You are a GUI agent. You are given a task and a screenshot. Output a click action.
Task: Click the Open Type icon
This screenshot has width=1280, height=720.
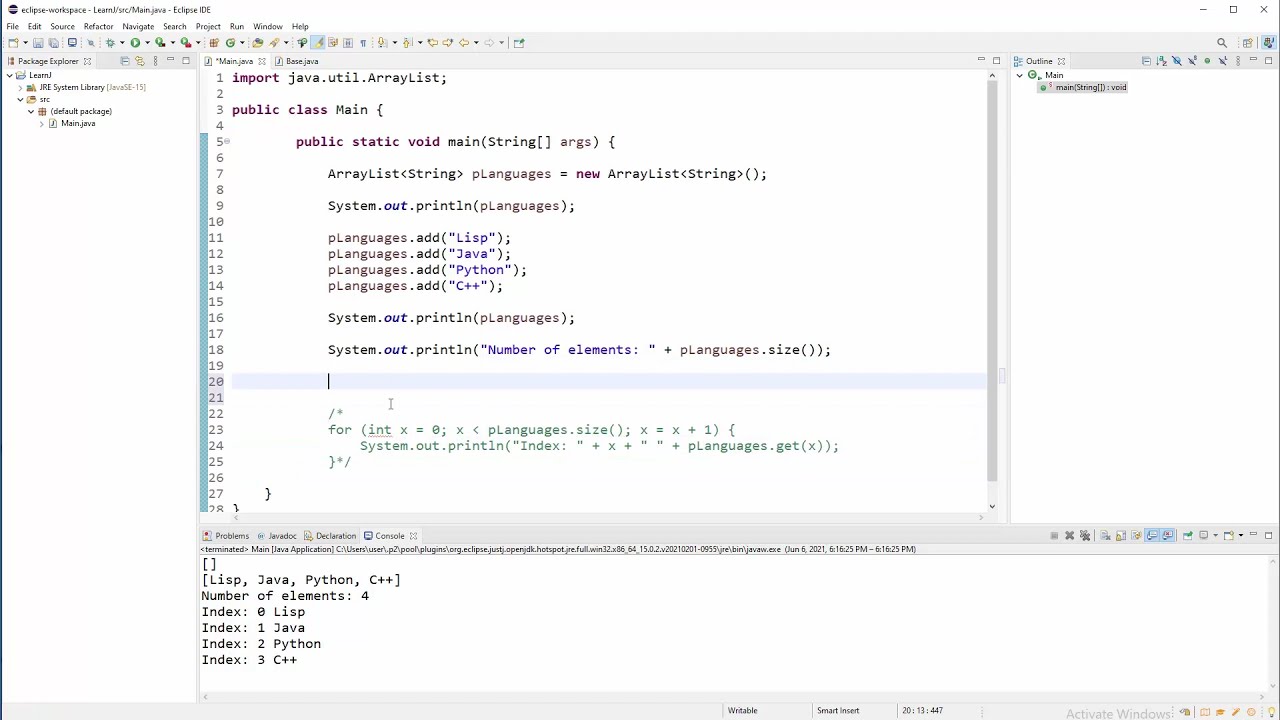pos(257,42)
